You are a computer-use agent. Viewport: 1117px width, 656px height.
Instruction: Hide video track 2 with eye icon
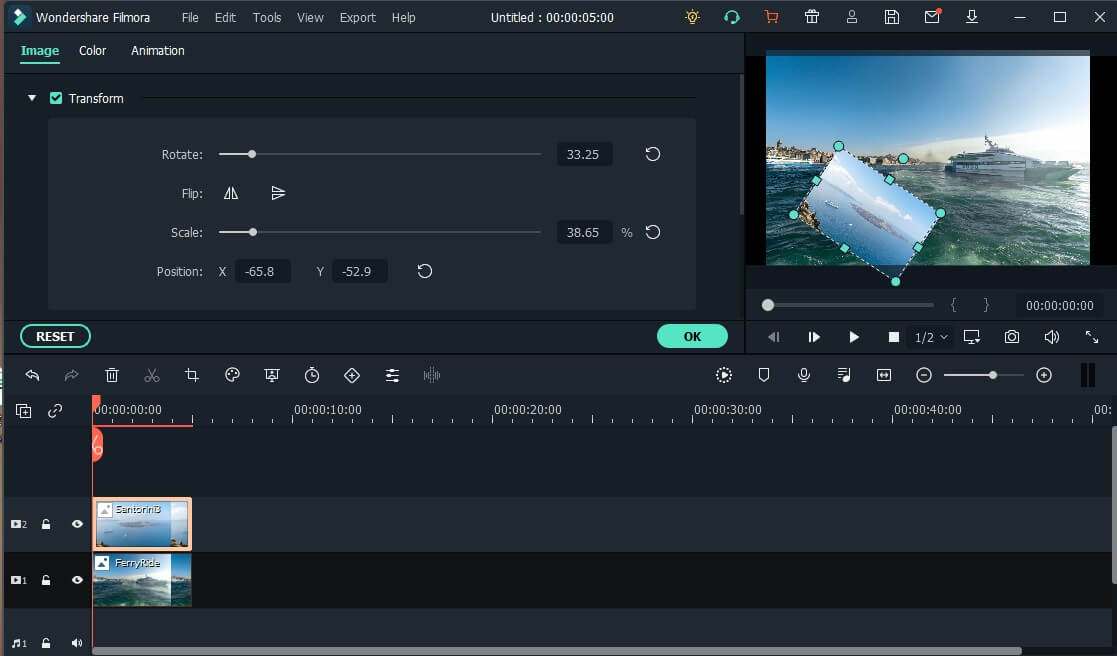[77, 524]
